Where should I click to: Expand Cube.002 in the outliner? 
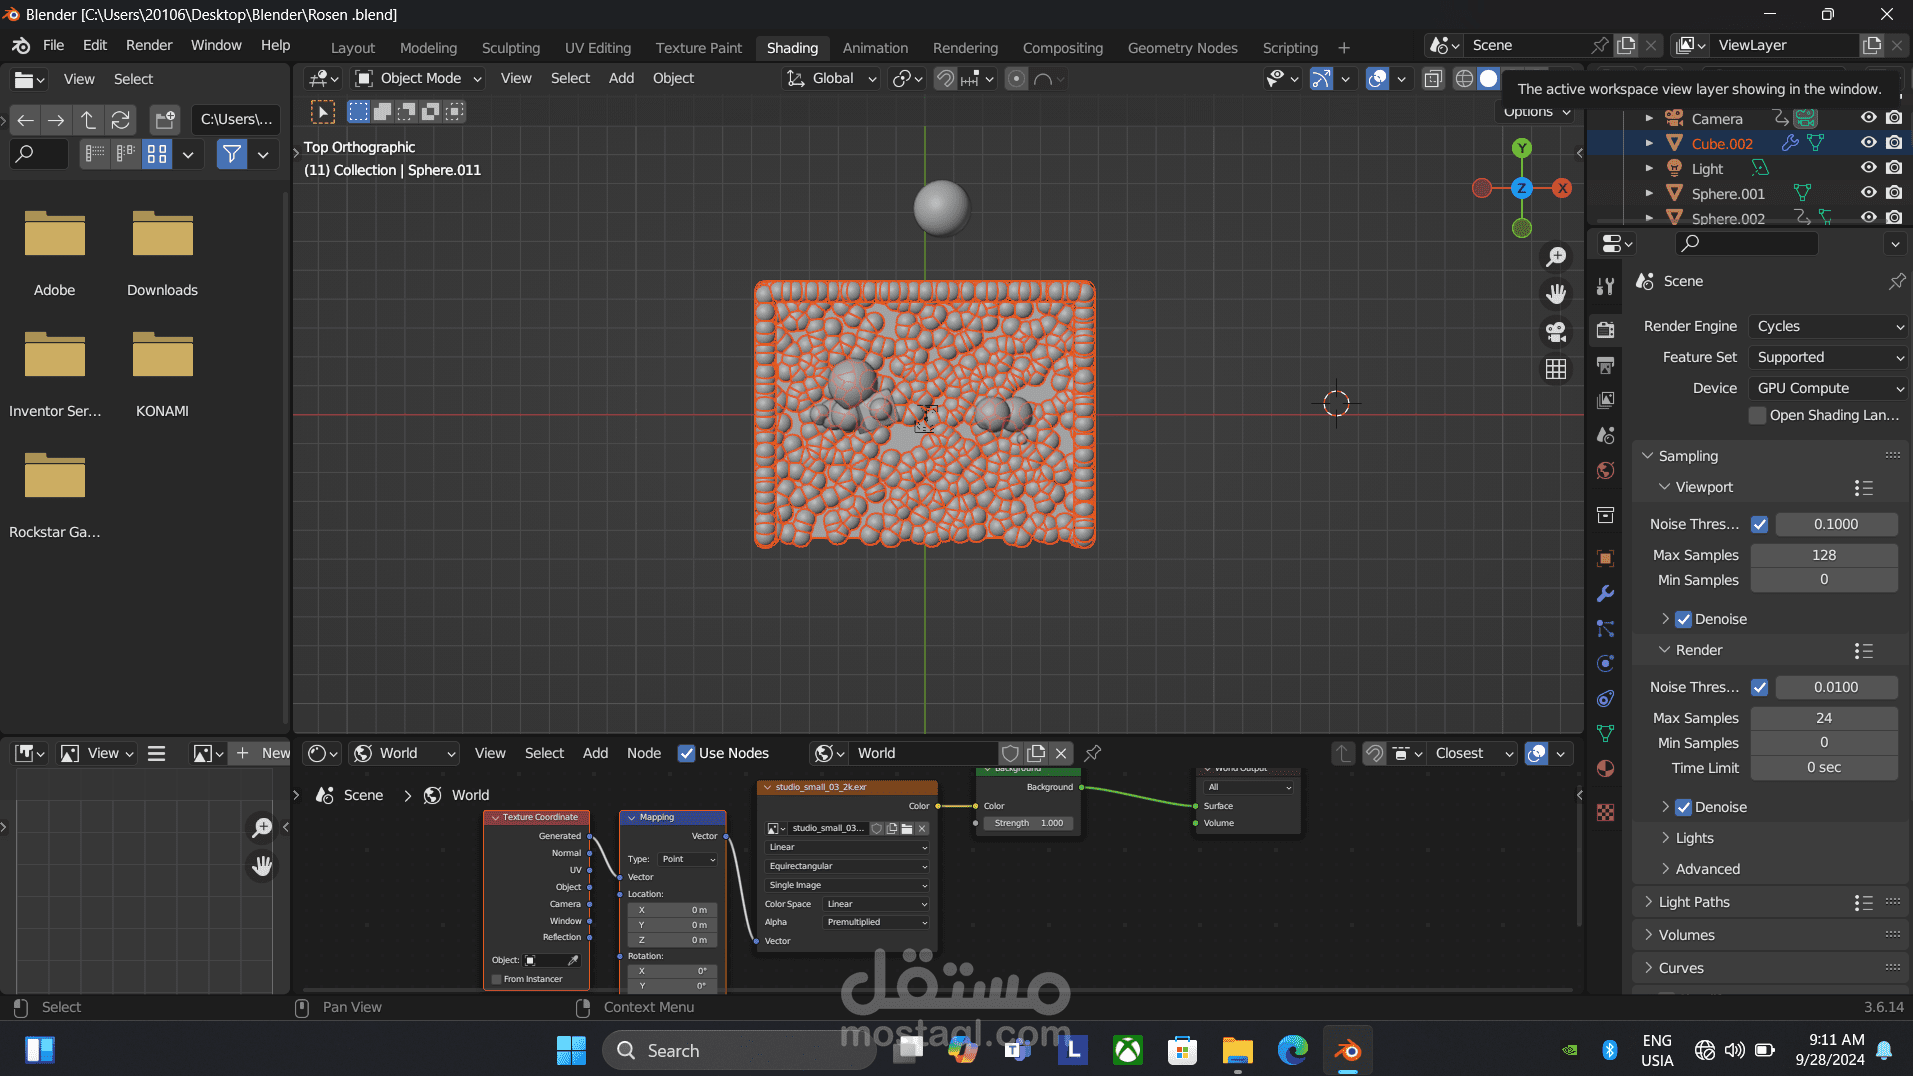1649,143
